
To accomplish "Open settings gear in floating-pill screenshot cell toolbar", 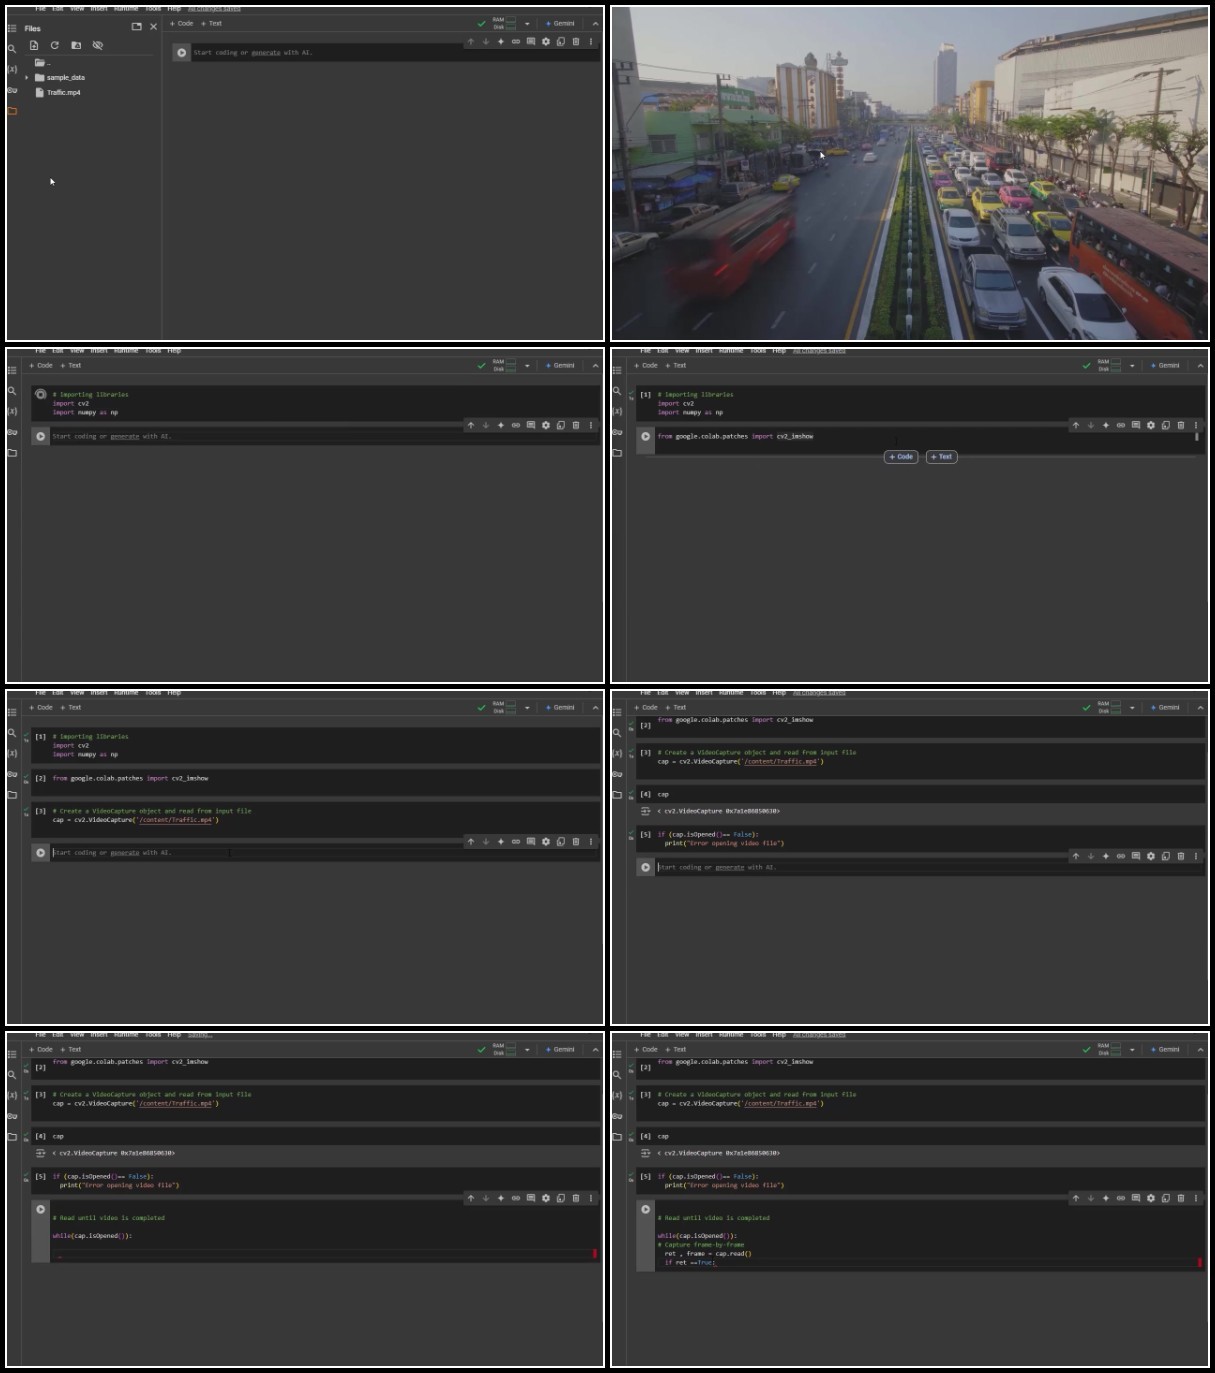I will [1151, 425].
